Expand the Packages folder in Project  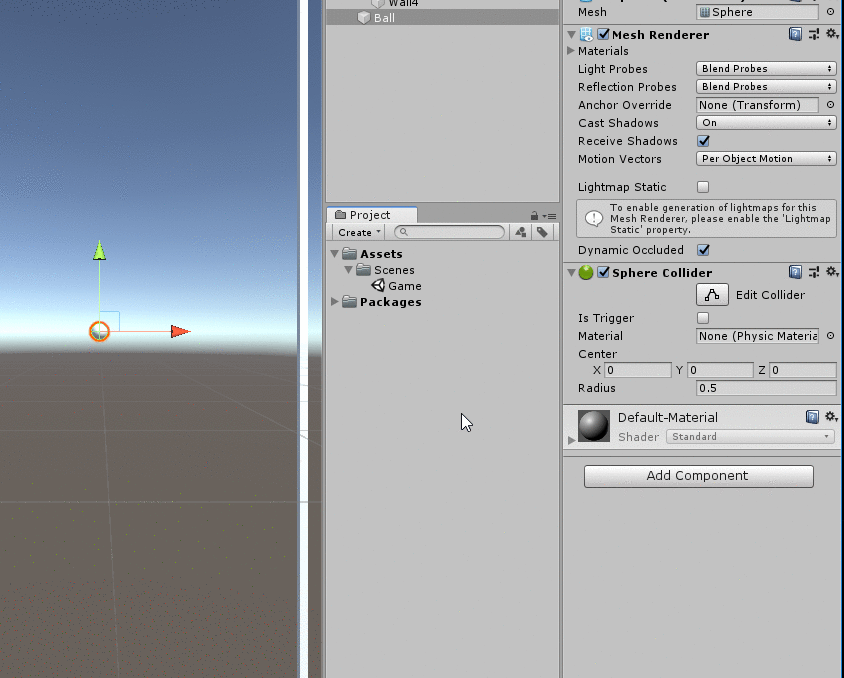335,302
